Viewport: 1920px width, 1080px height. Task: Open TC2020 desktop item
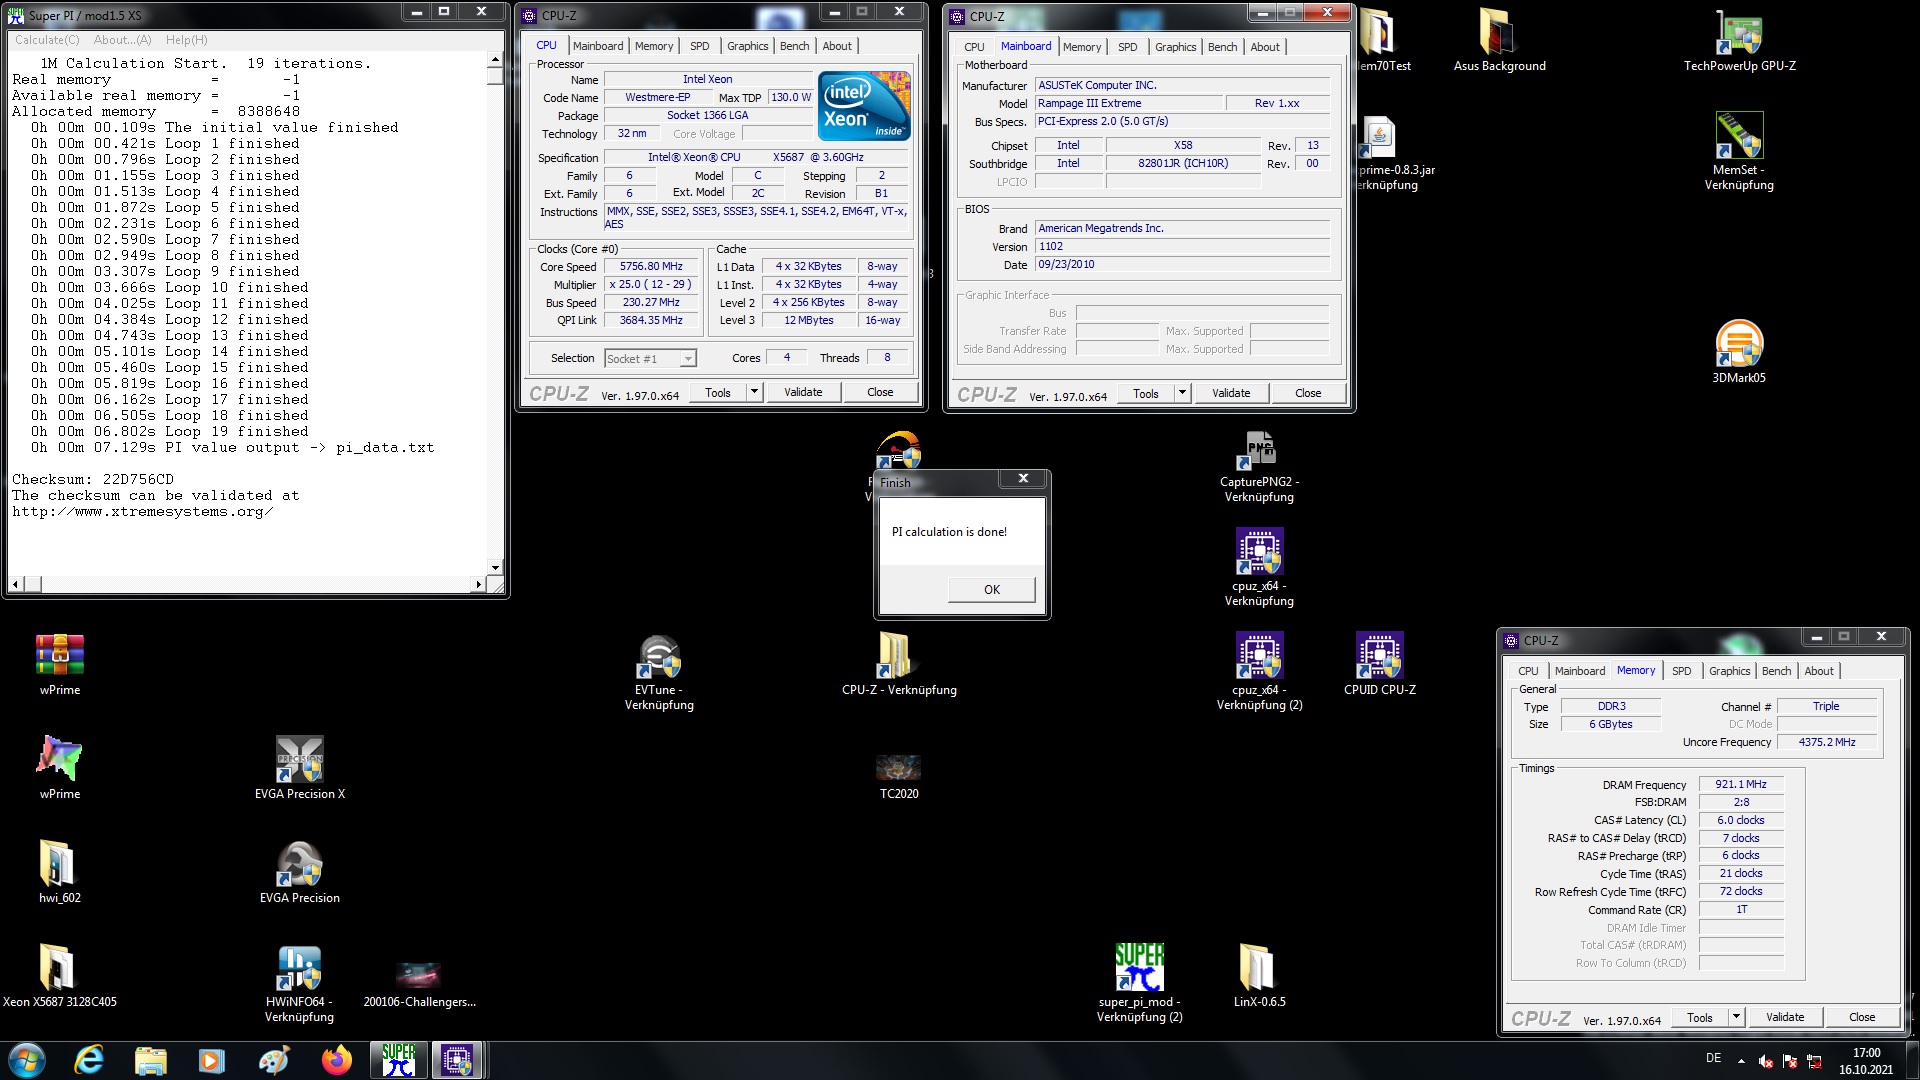[899, 776]
